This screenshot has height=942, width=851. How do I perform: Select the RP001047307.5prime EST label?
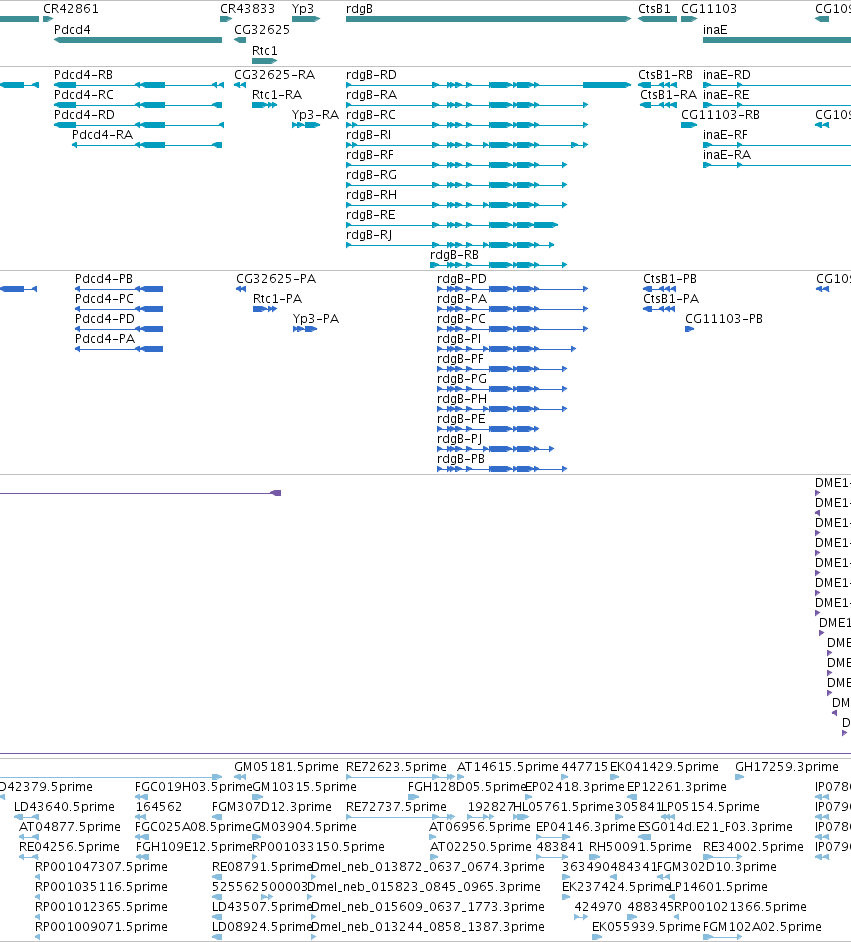coord(101,867)
